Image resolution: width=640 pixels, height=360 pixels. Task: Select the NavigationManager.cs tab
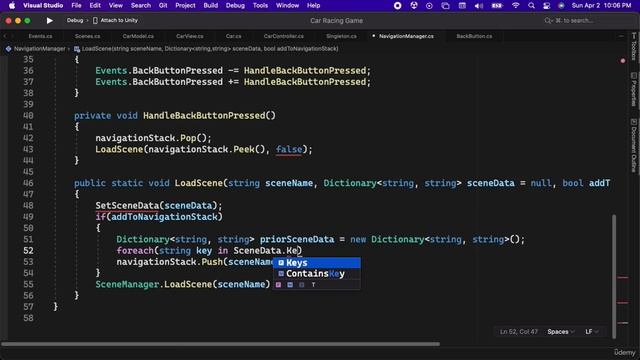(406, 36)
